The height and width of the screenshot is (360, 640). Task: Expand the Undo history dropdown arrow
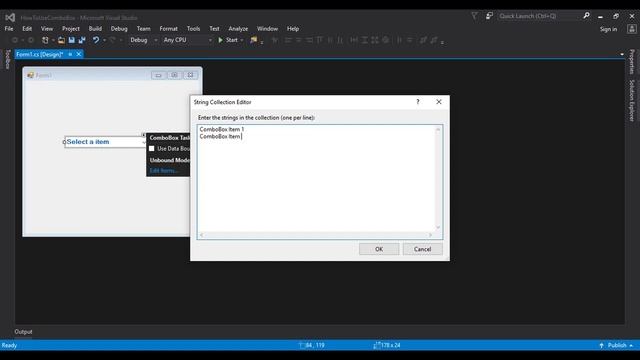click(x=104, y=40)
